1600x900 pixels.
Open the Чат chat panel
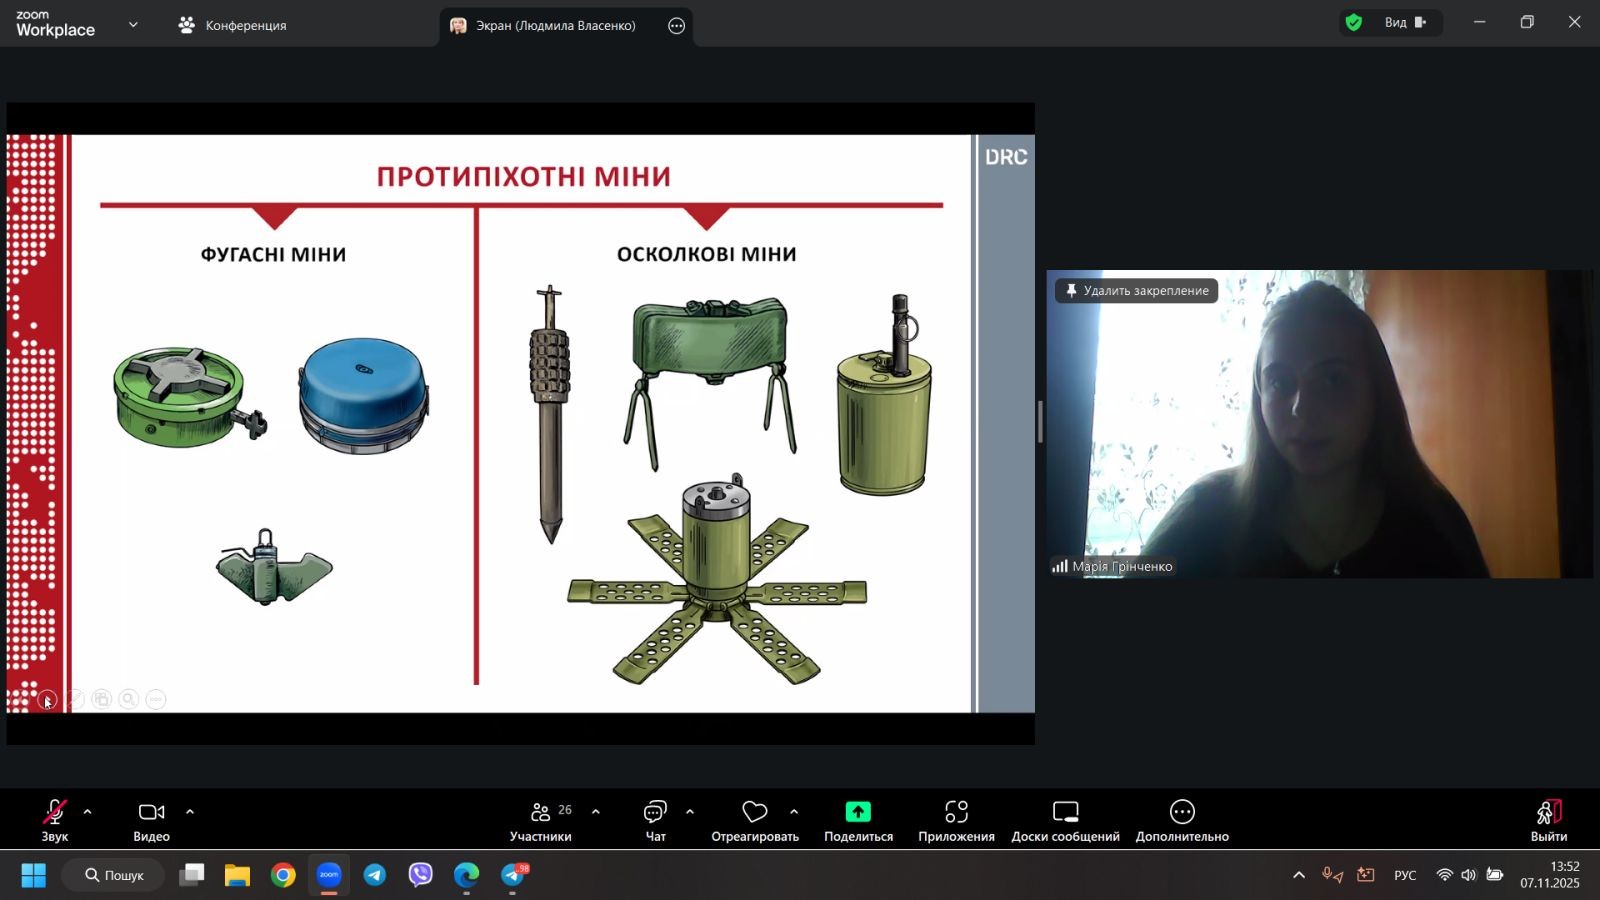click(655, 819)
